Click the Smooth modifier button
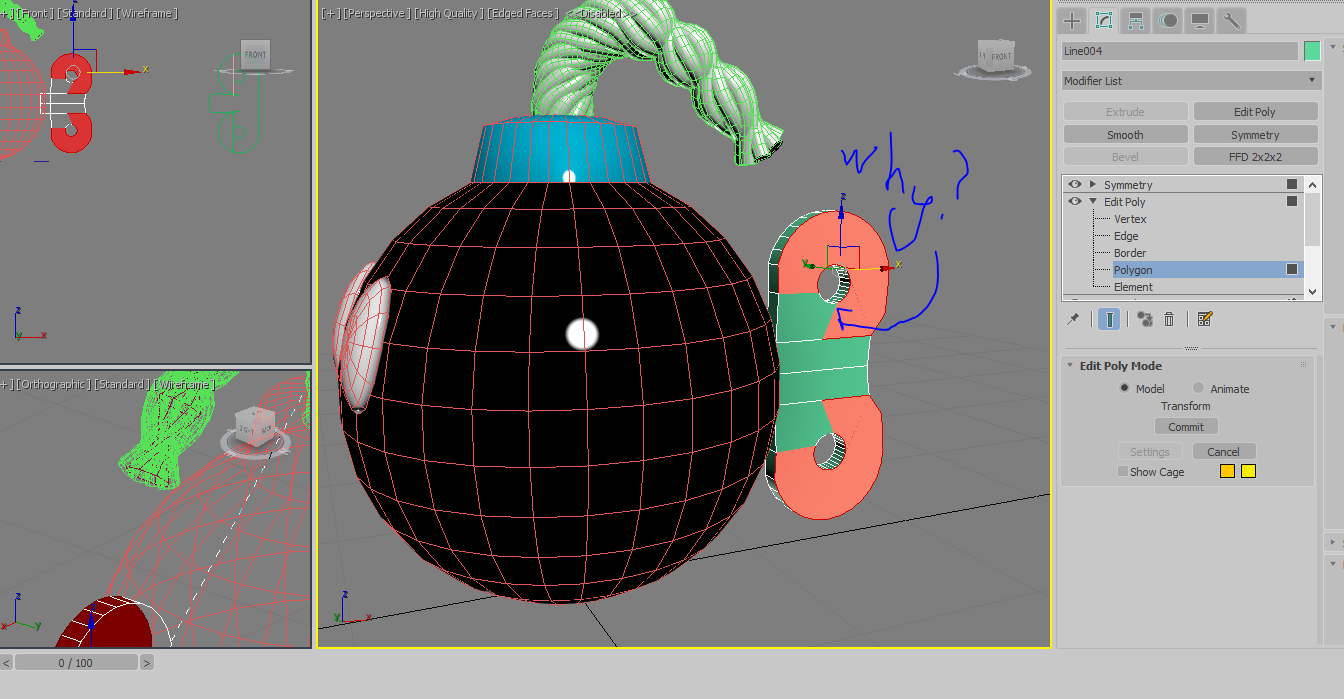Viewport: 1344px width, 699px height. point(1125,134)
